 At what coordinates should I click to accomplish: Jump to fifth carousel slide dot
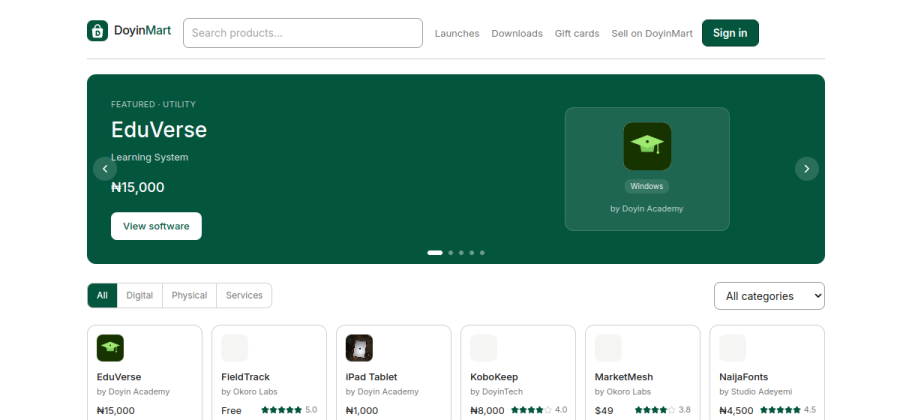pyautogui.click(x=482, y=252)
